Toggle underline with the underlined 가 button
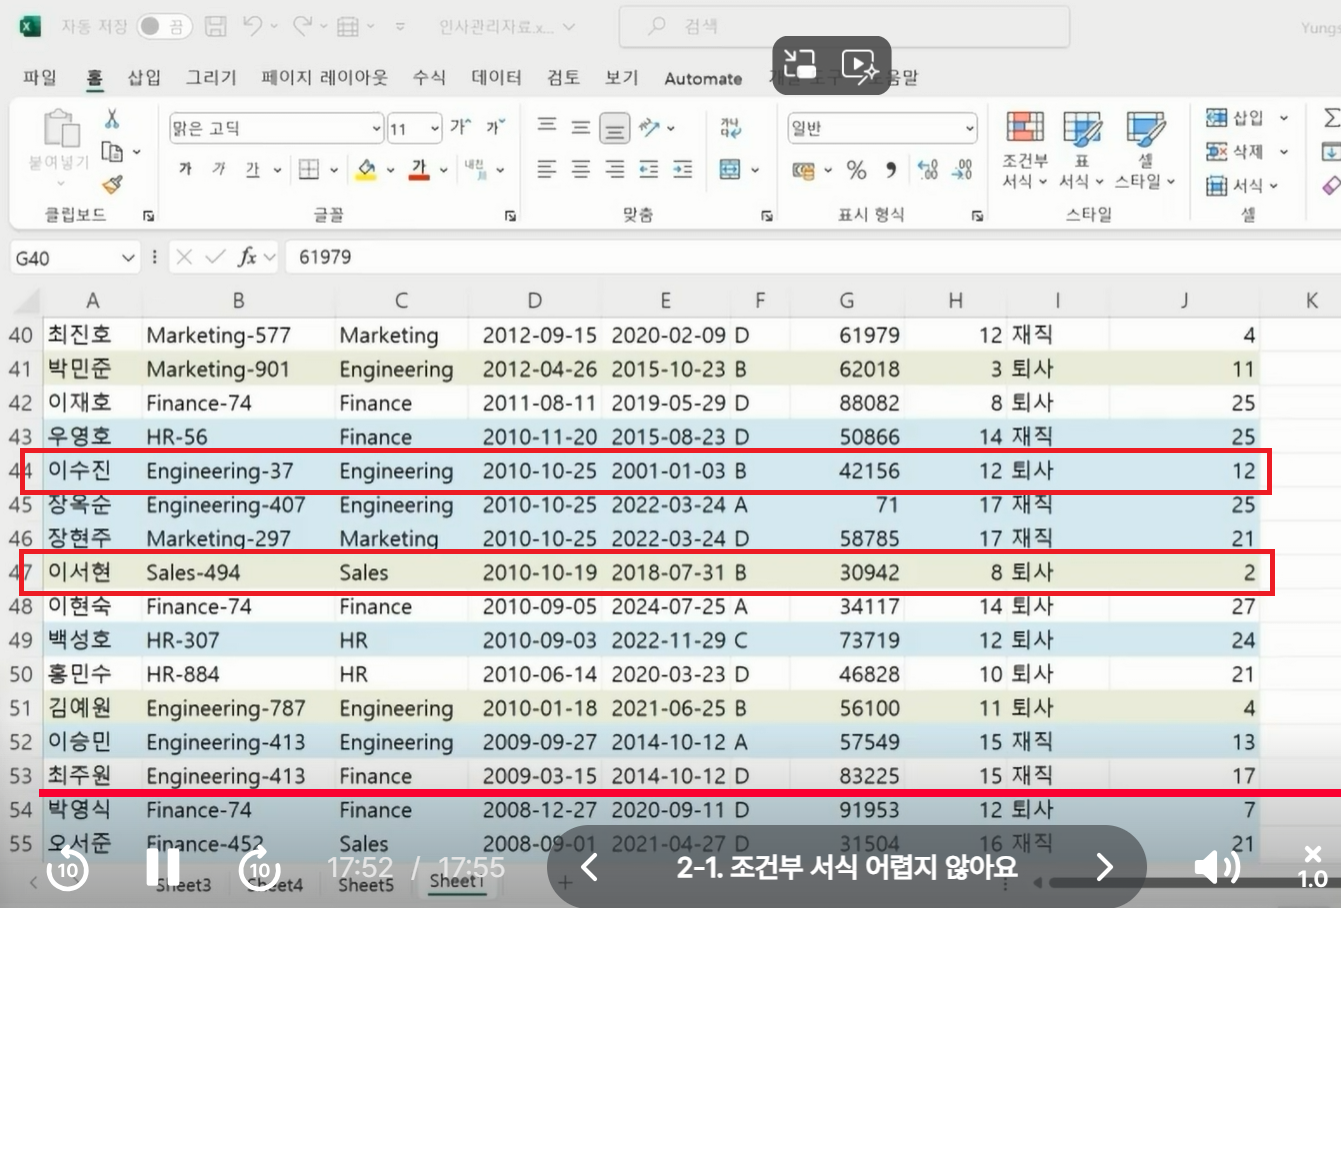This screenshot has height=1154, width=1341. 253,169
